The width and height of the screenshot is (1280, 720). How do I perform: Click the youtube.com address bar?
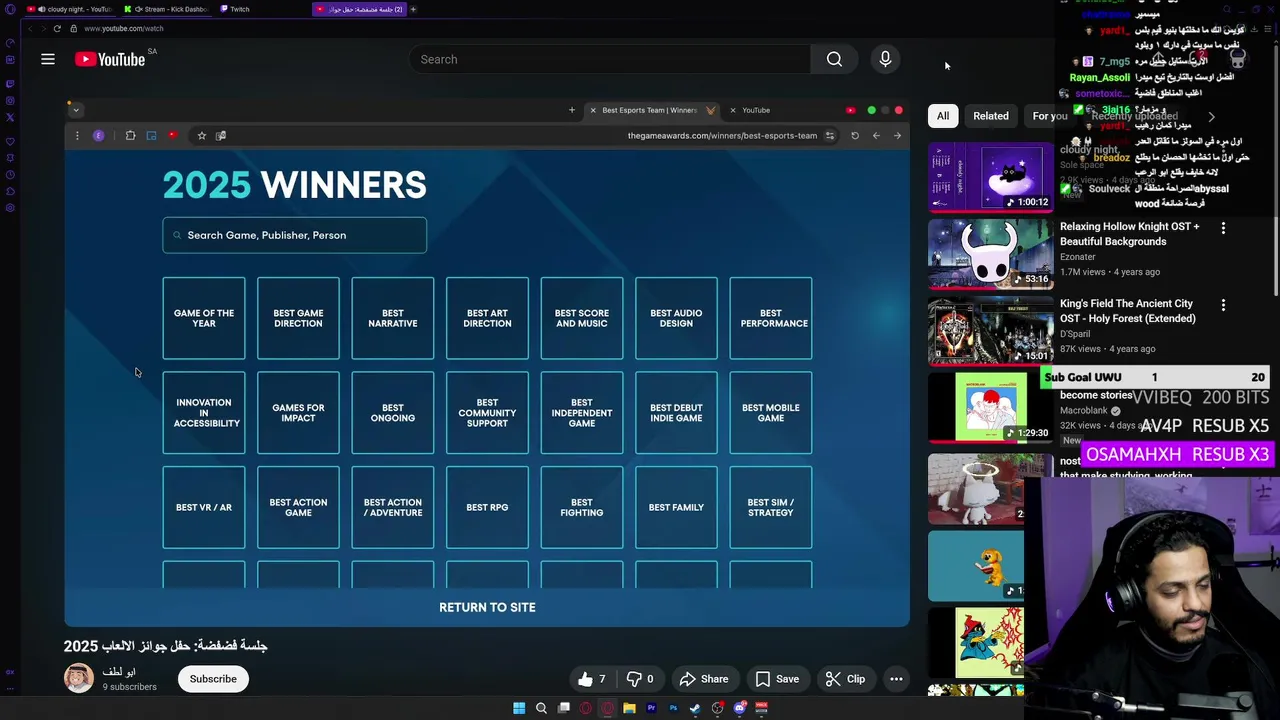pyautogui.click(x=124, y=28)
